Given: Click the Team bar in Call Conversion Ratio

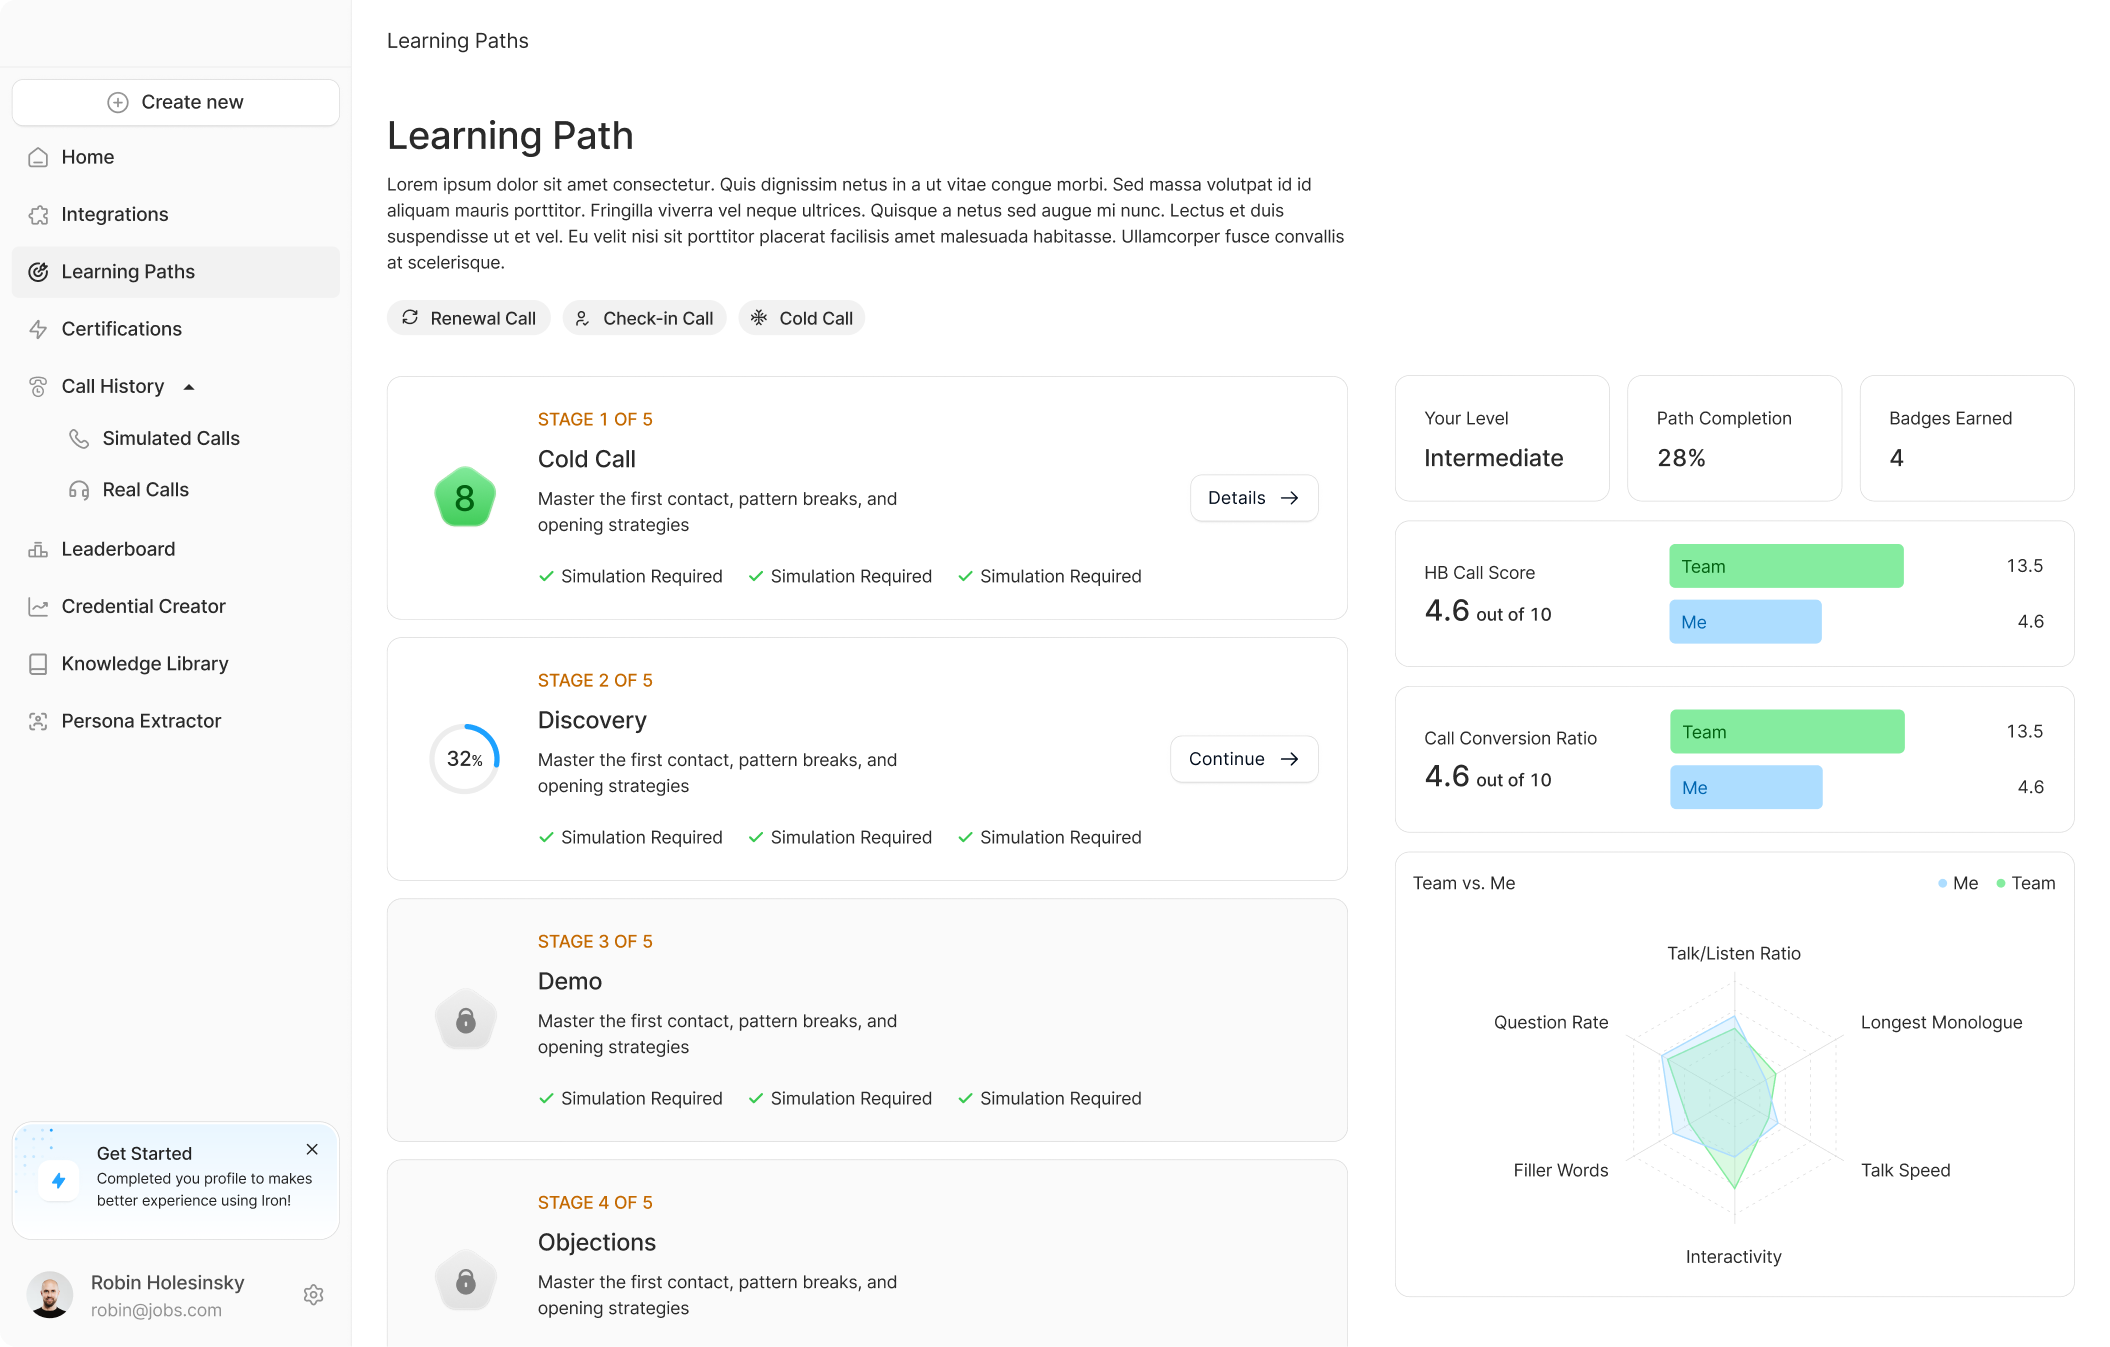Looking at the screenshot, I should pos(1787,732).
